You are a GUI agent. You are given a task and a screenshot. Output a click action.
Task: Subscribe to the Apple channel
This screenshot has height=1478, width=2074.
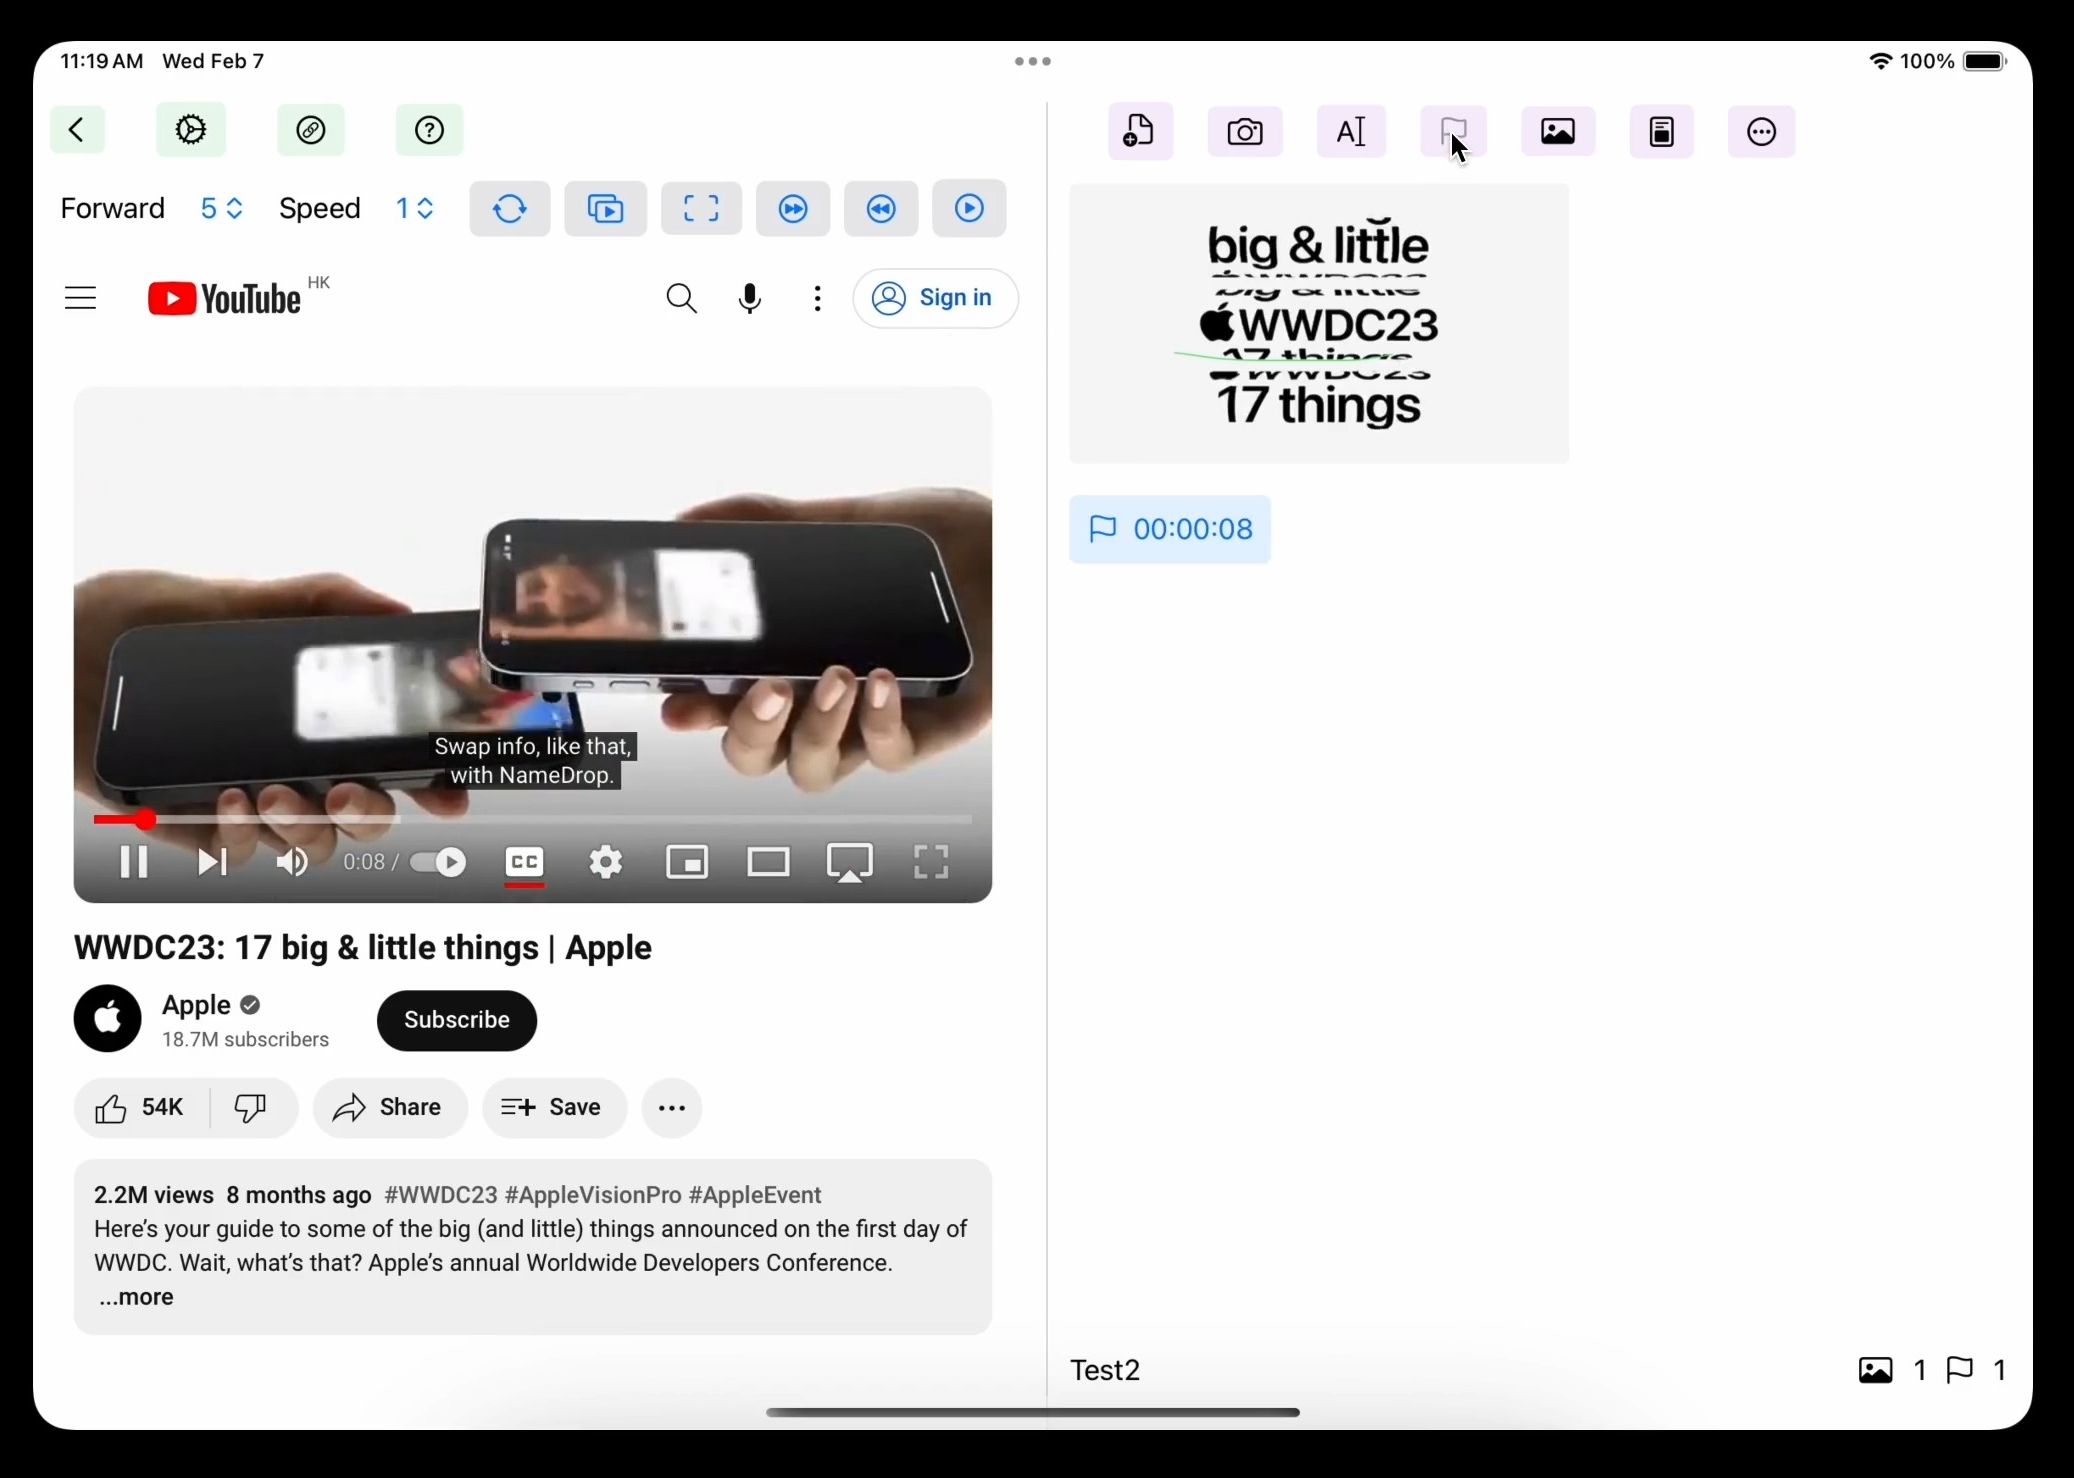457,1020
